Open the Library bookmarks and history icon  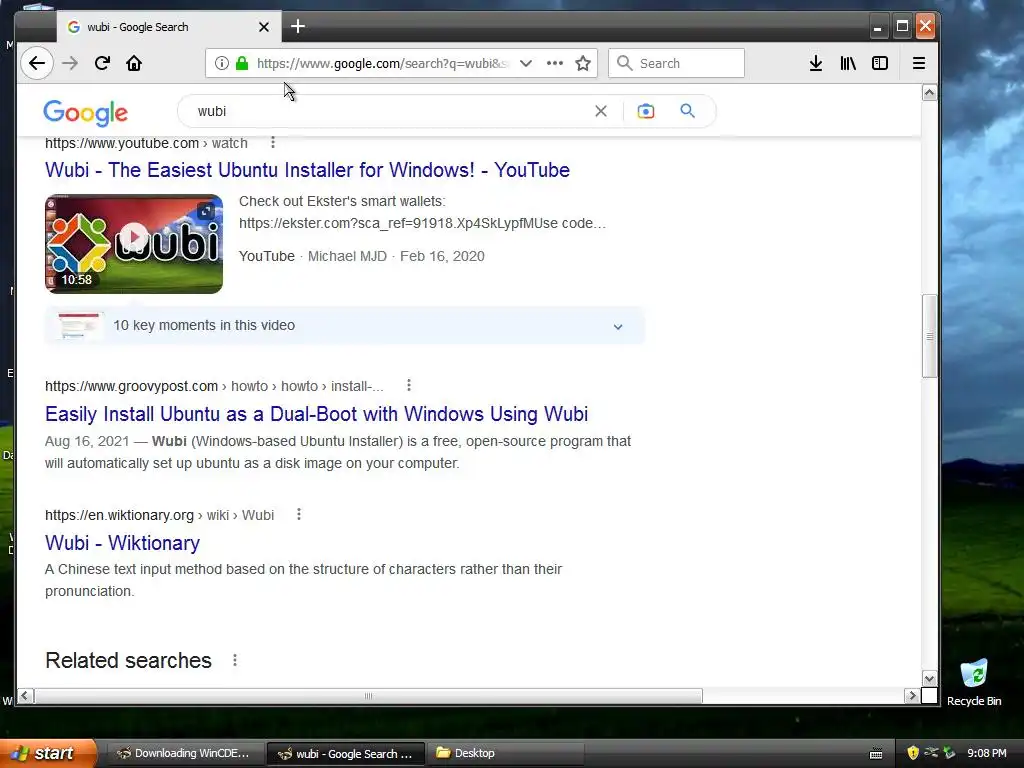pyautogui.click(x=848, y=63)
